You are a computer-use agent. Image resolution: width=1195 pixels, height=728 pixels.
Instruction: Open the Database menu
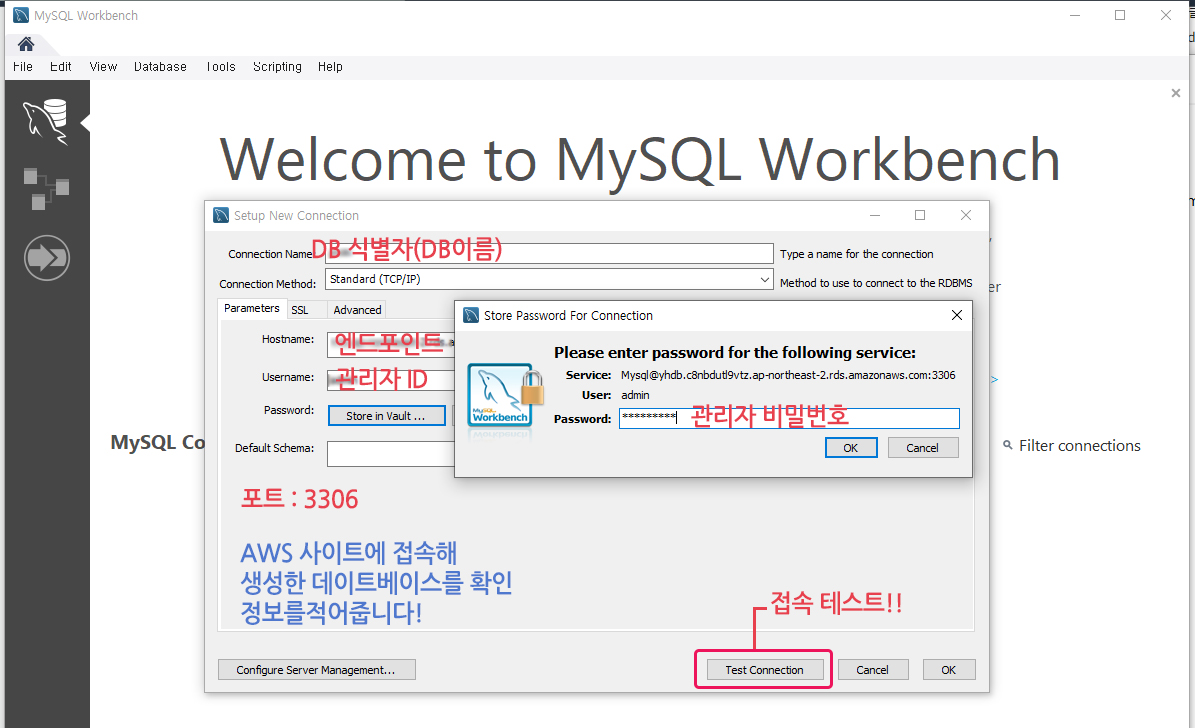pos(160,66)
